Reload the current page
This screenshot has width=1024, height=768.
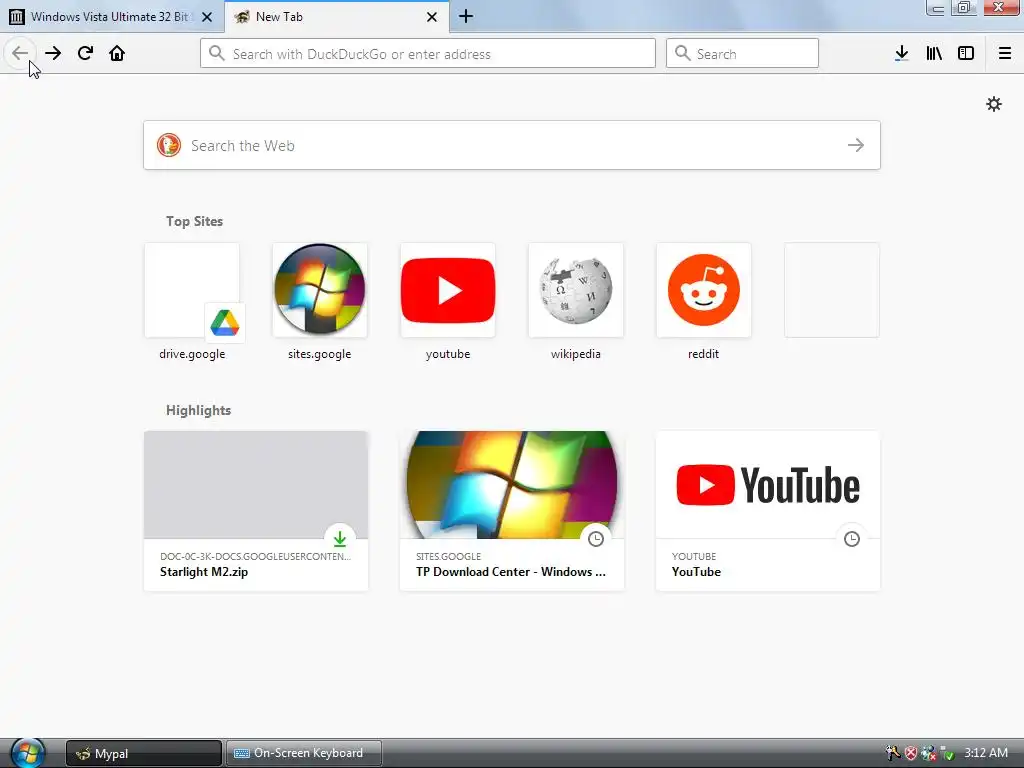click(x=85, y=53)
